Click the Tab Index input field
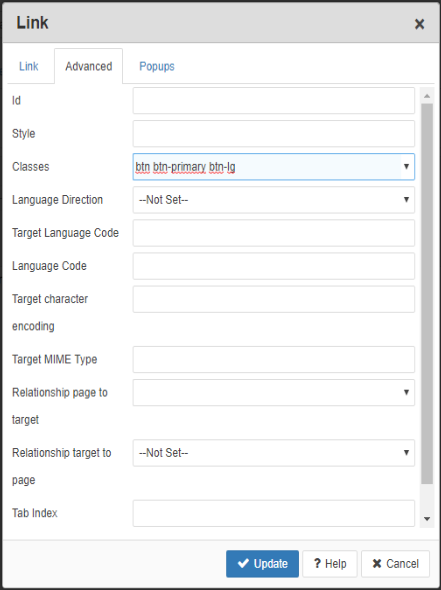441x590 pixels. (274, 513)
